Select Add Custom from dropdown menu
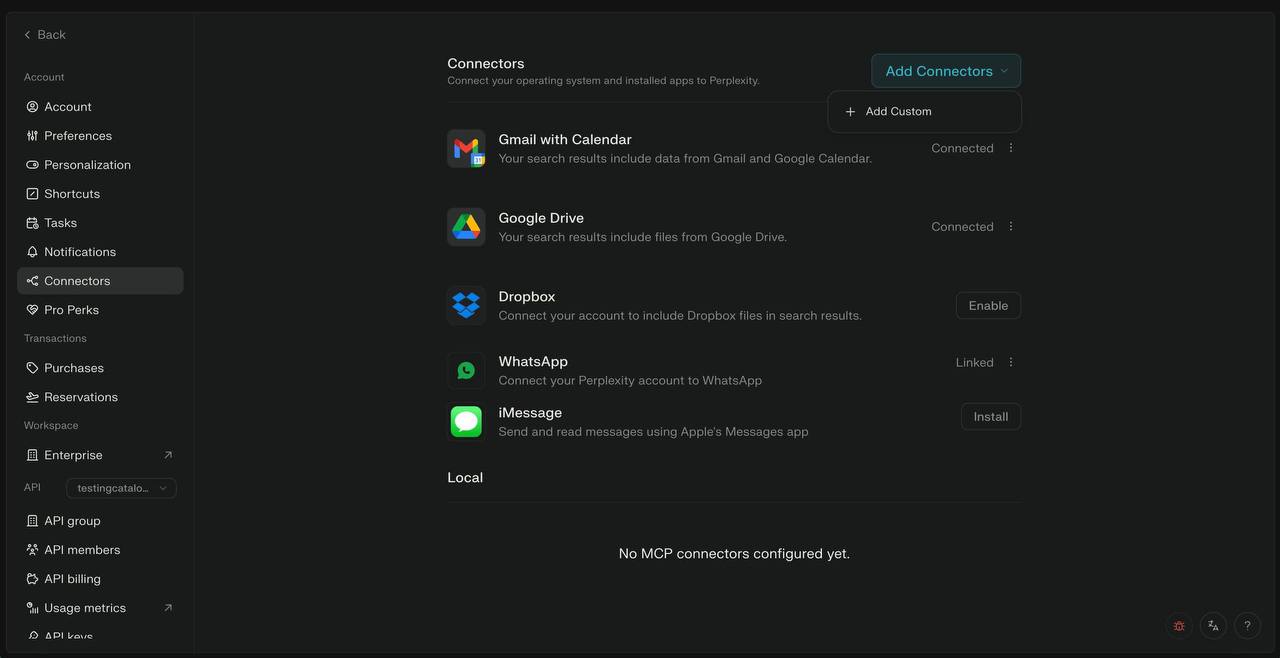The image size is (1280, 658). point(898,112)
